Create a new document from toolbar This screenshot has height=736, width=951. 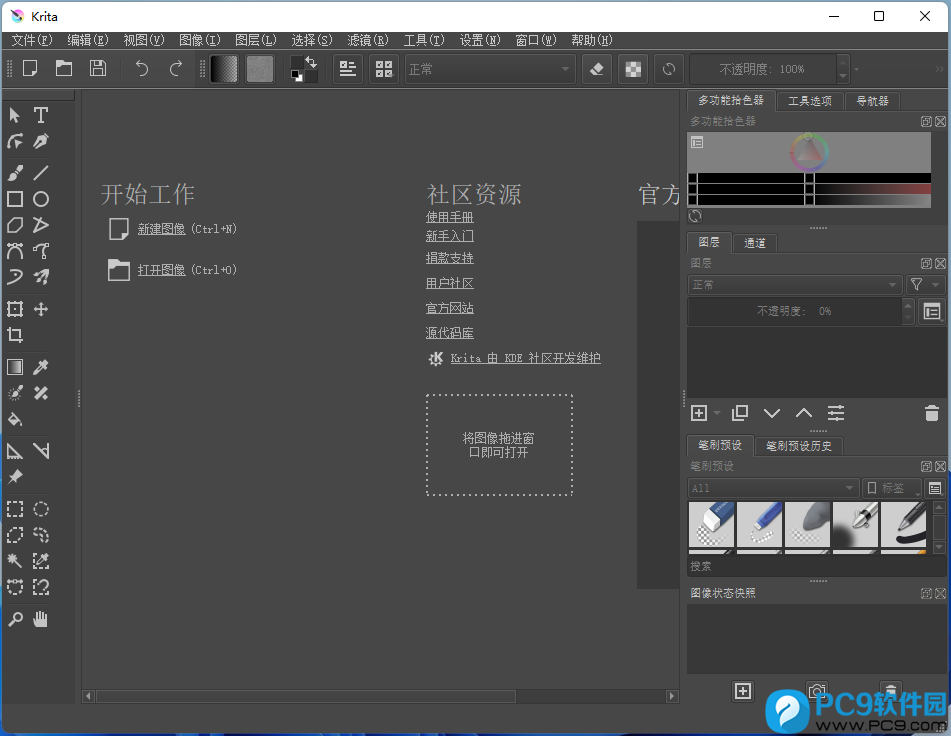click(x=30, y=69)
